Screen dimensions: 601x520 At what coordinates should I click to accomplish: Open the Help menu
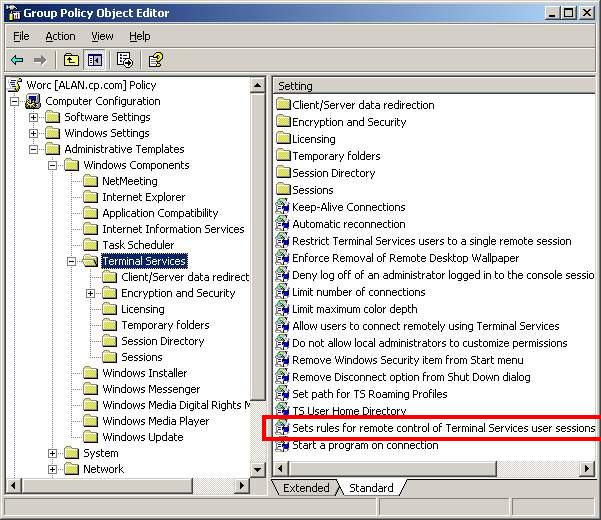point(140,36)
